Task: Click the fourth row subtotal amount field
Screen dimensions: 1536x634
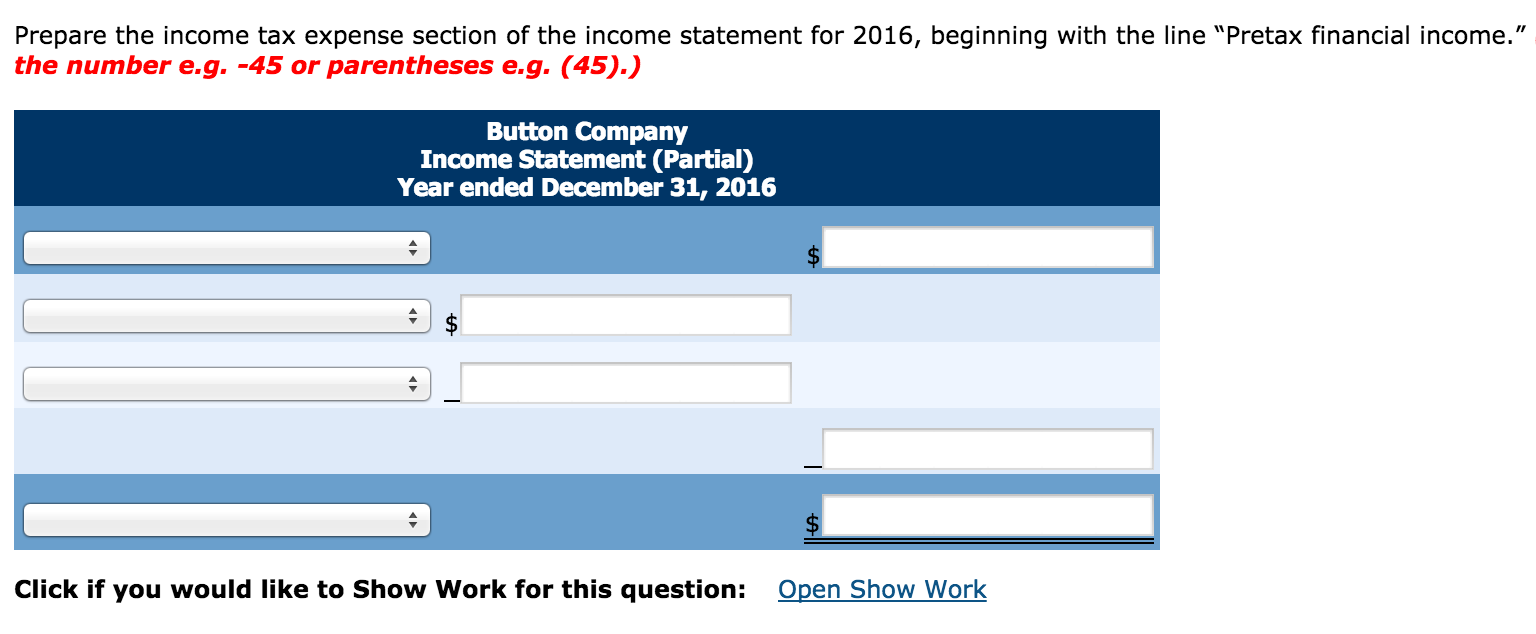Action: (988, 448)
